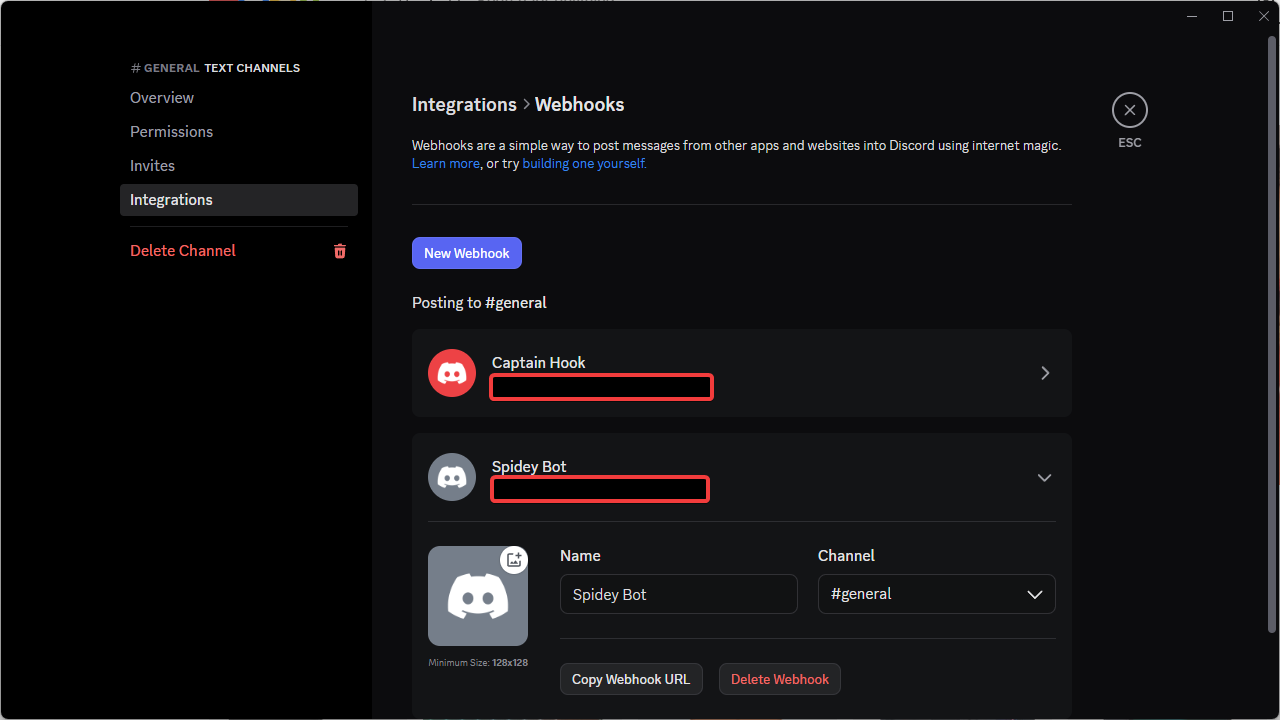Click the Webhooks breadcrumb heading

point(579,105)
